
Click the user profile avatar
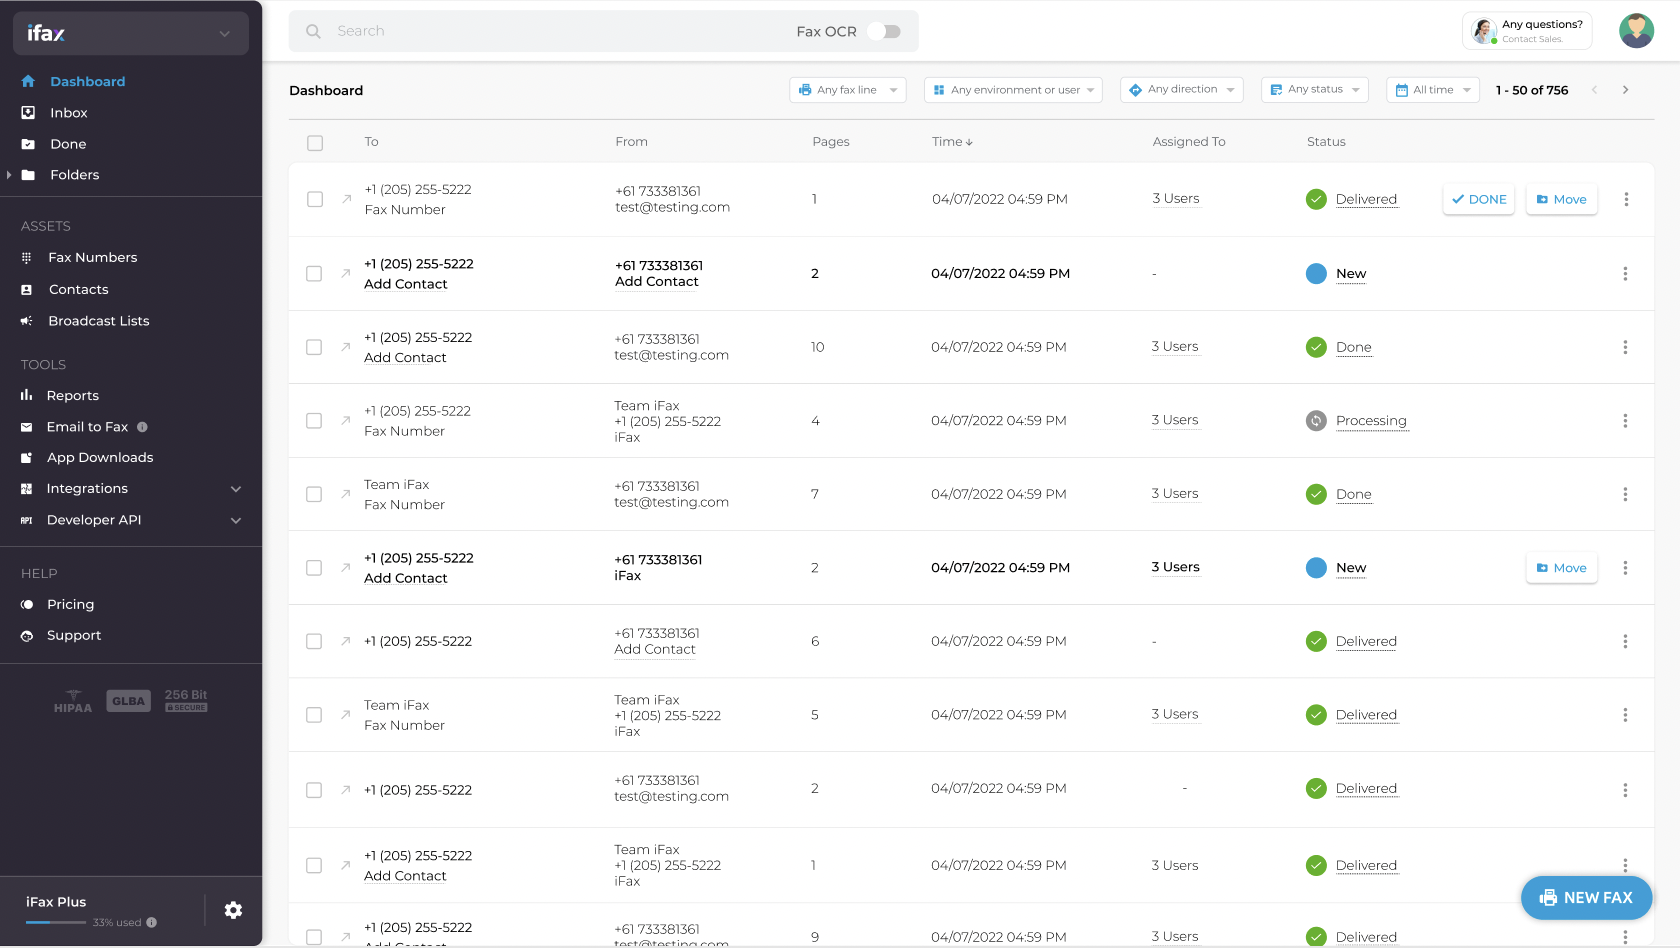1636,31
